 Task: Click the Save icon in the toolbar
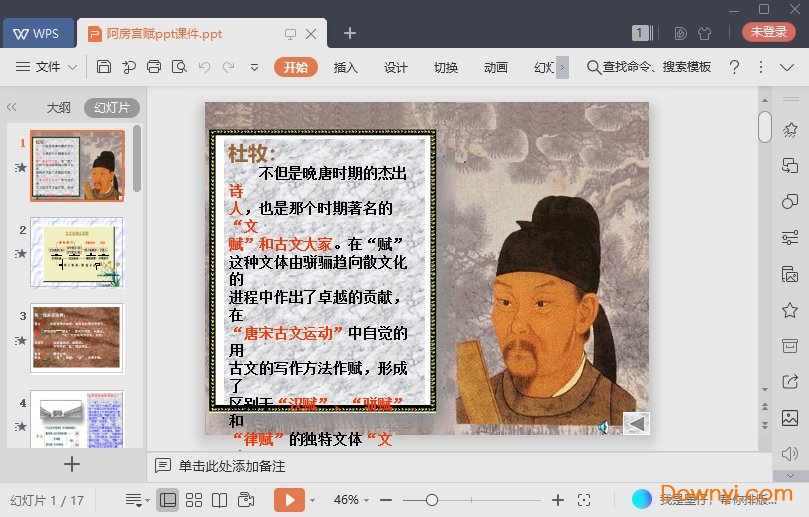point(104,67)
